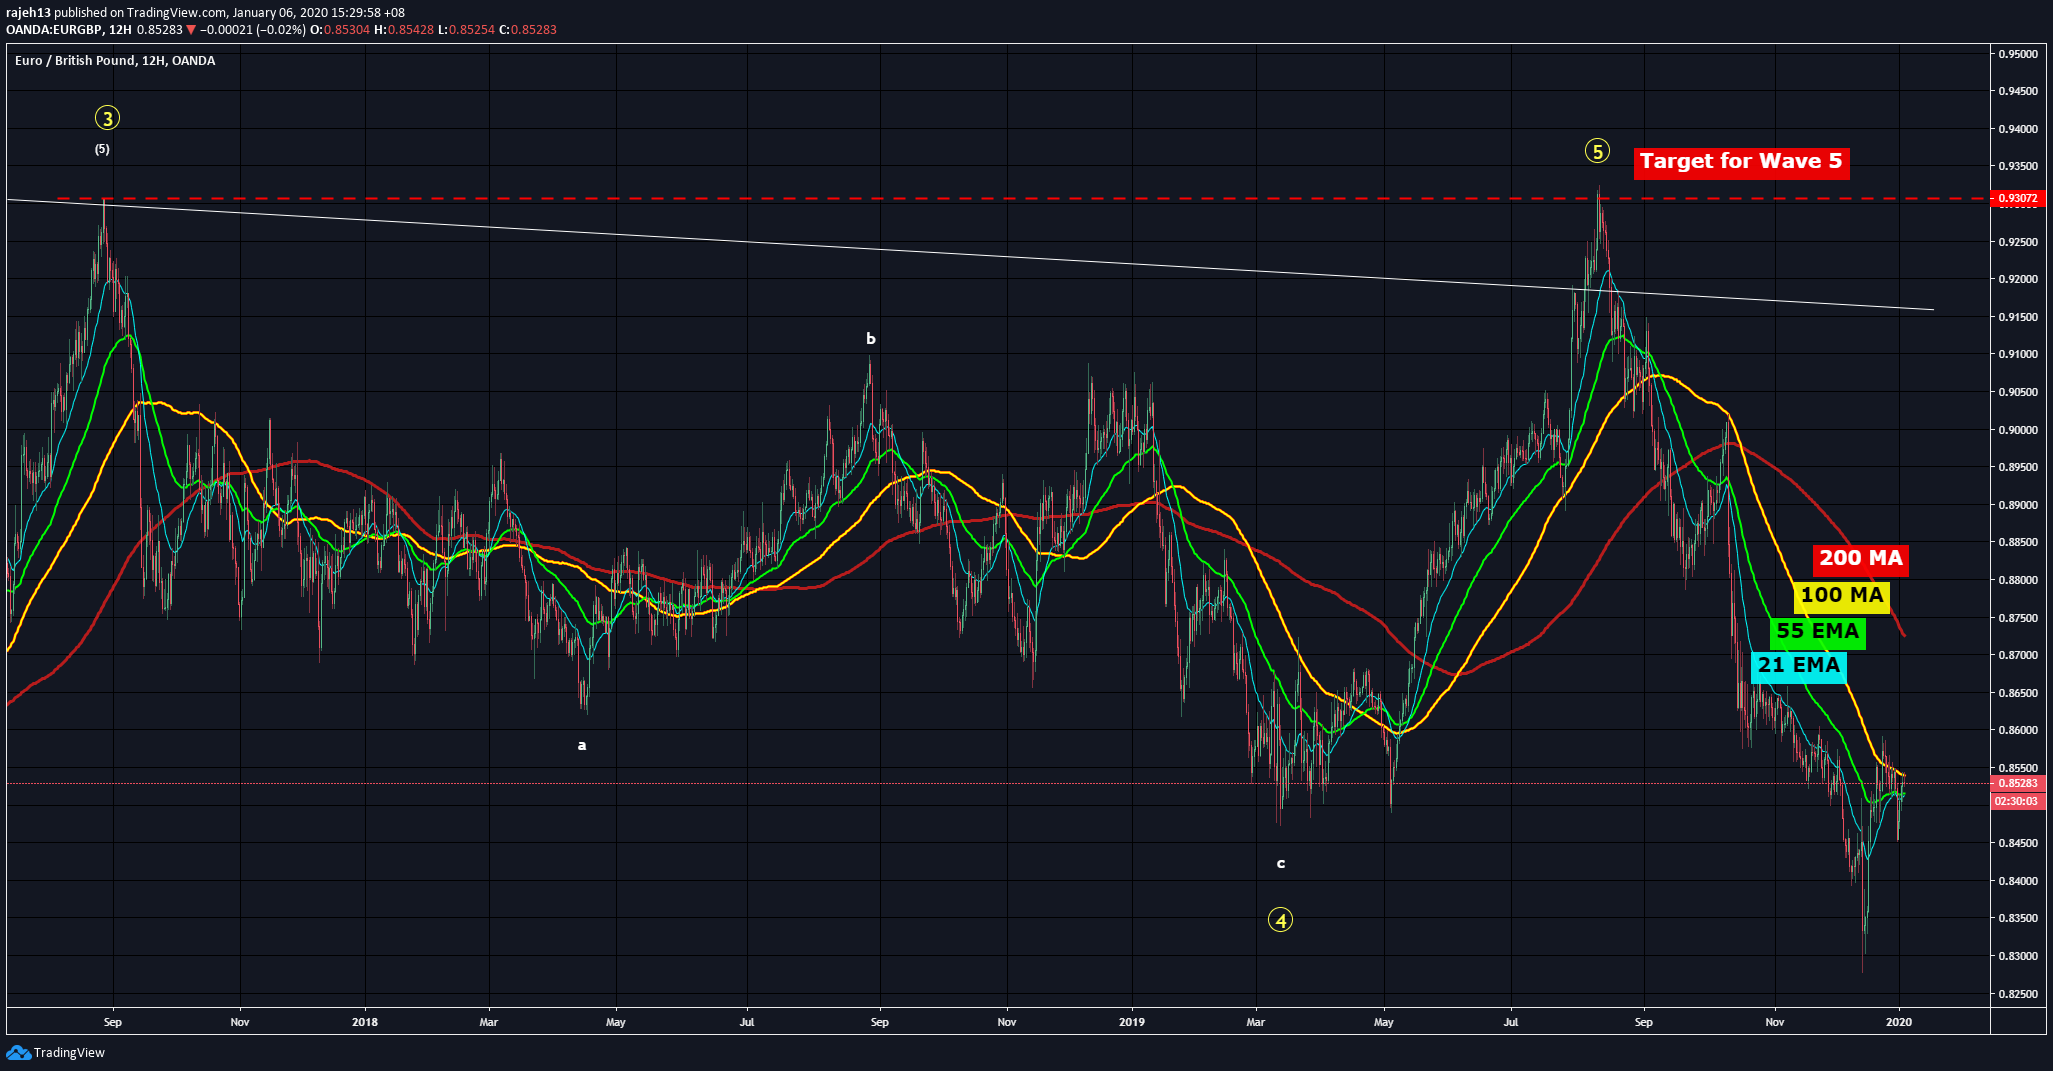Click the 0.87500 price axis label
The height and width of the screenshot is (1071, 2053).
click(x=2017, y=618)
